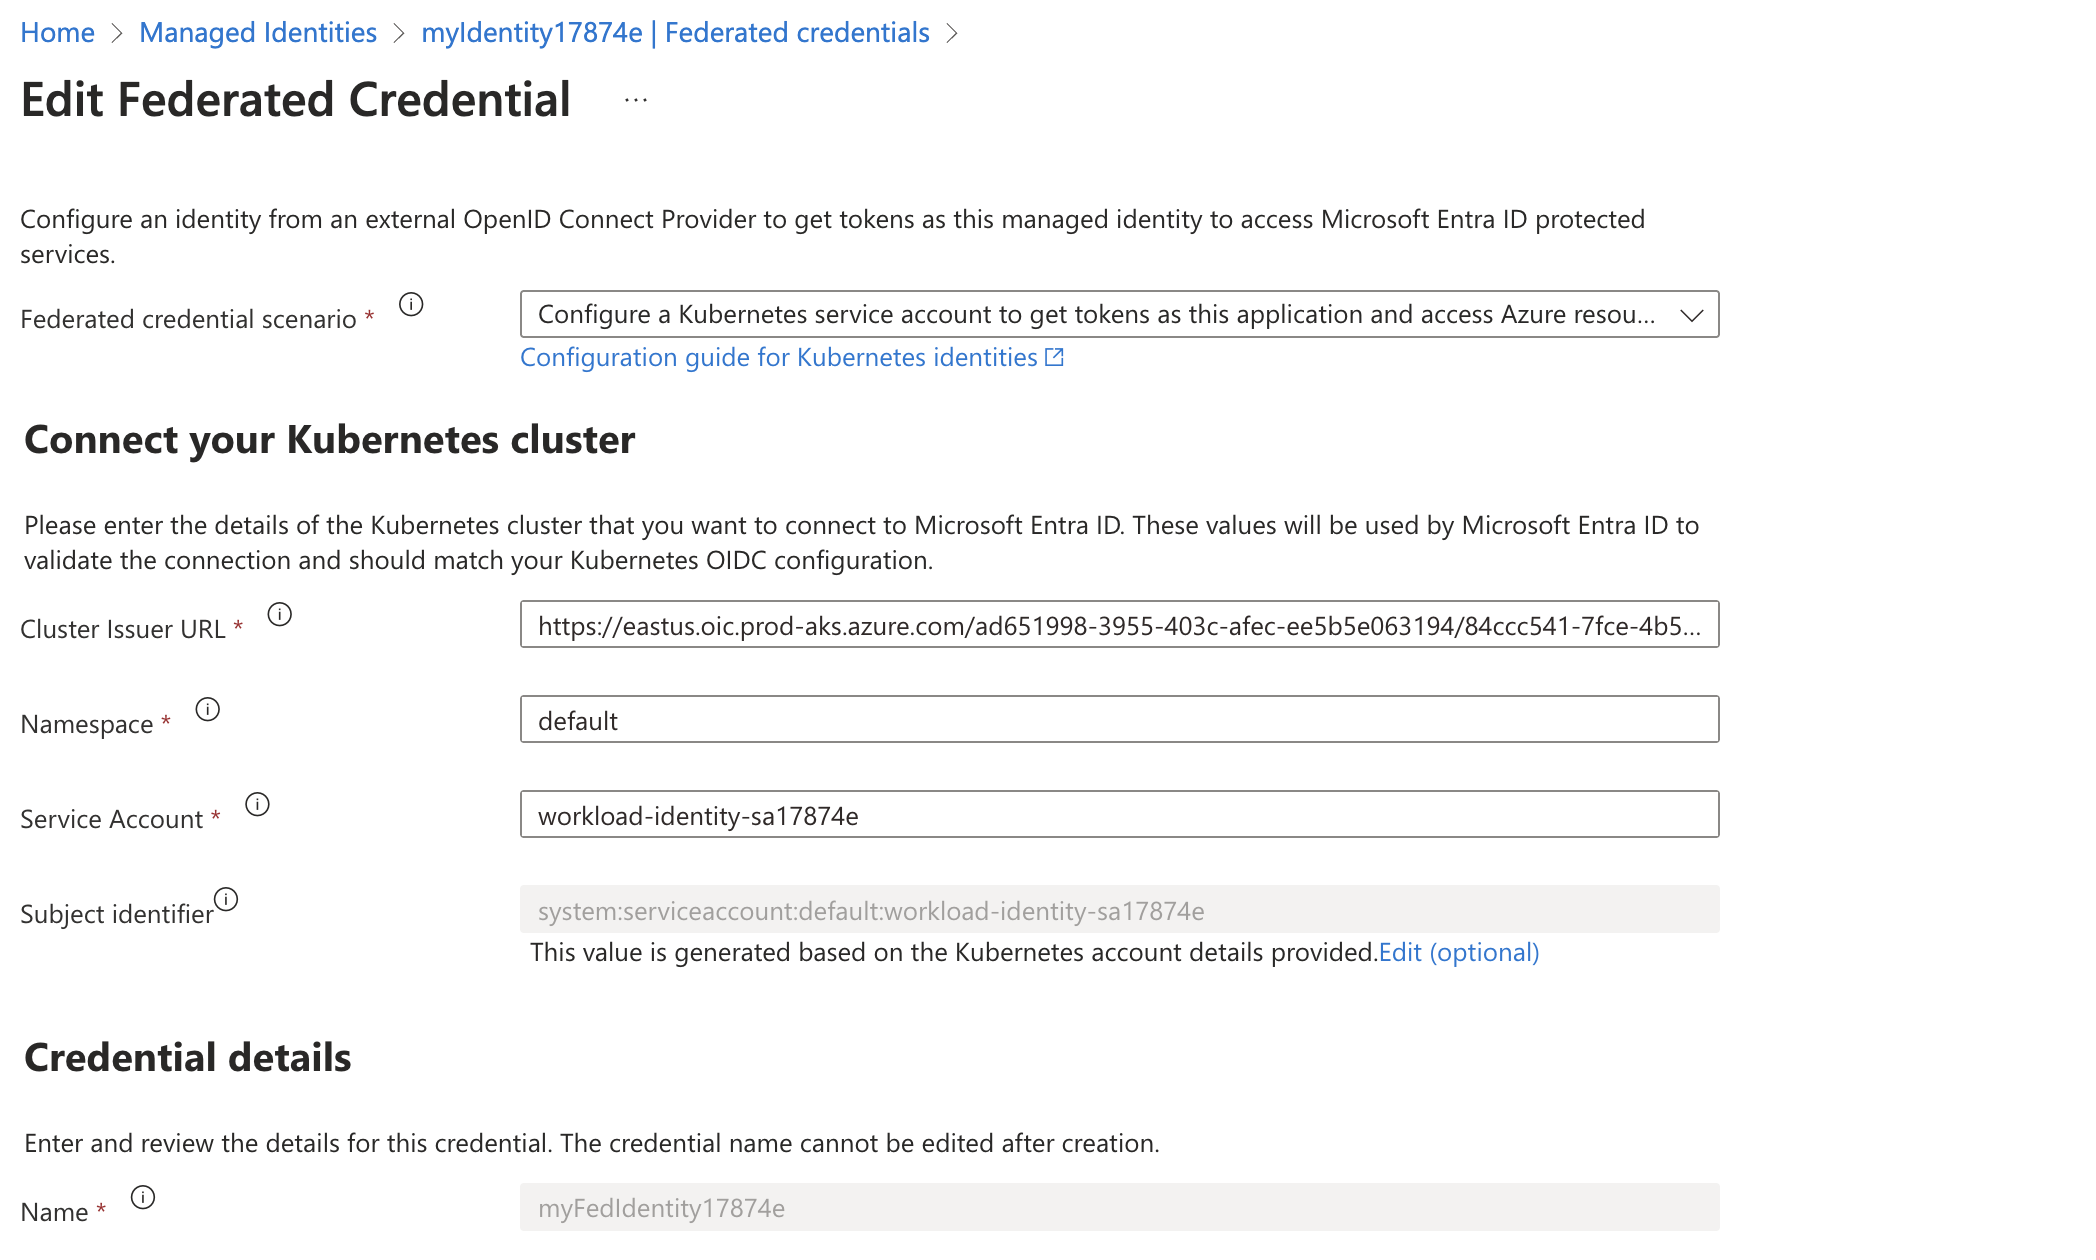Click info icon beside Cluster Issuer URL

(x=280, y=614)
